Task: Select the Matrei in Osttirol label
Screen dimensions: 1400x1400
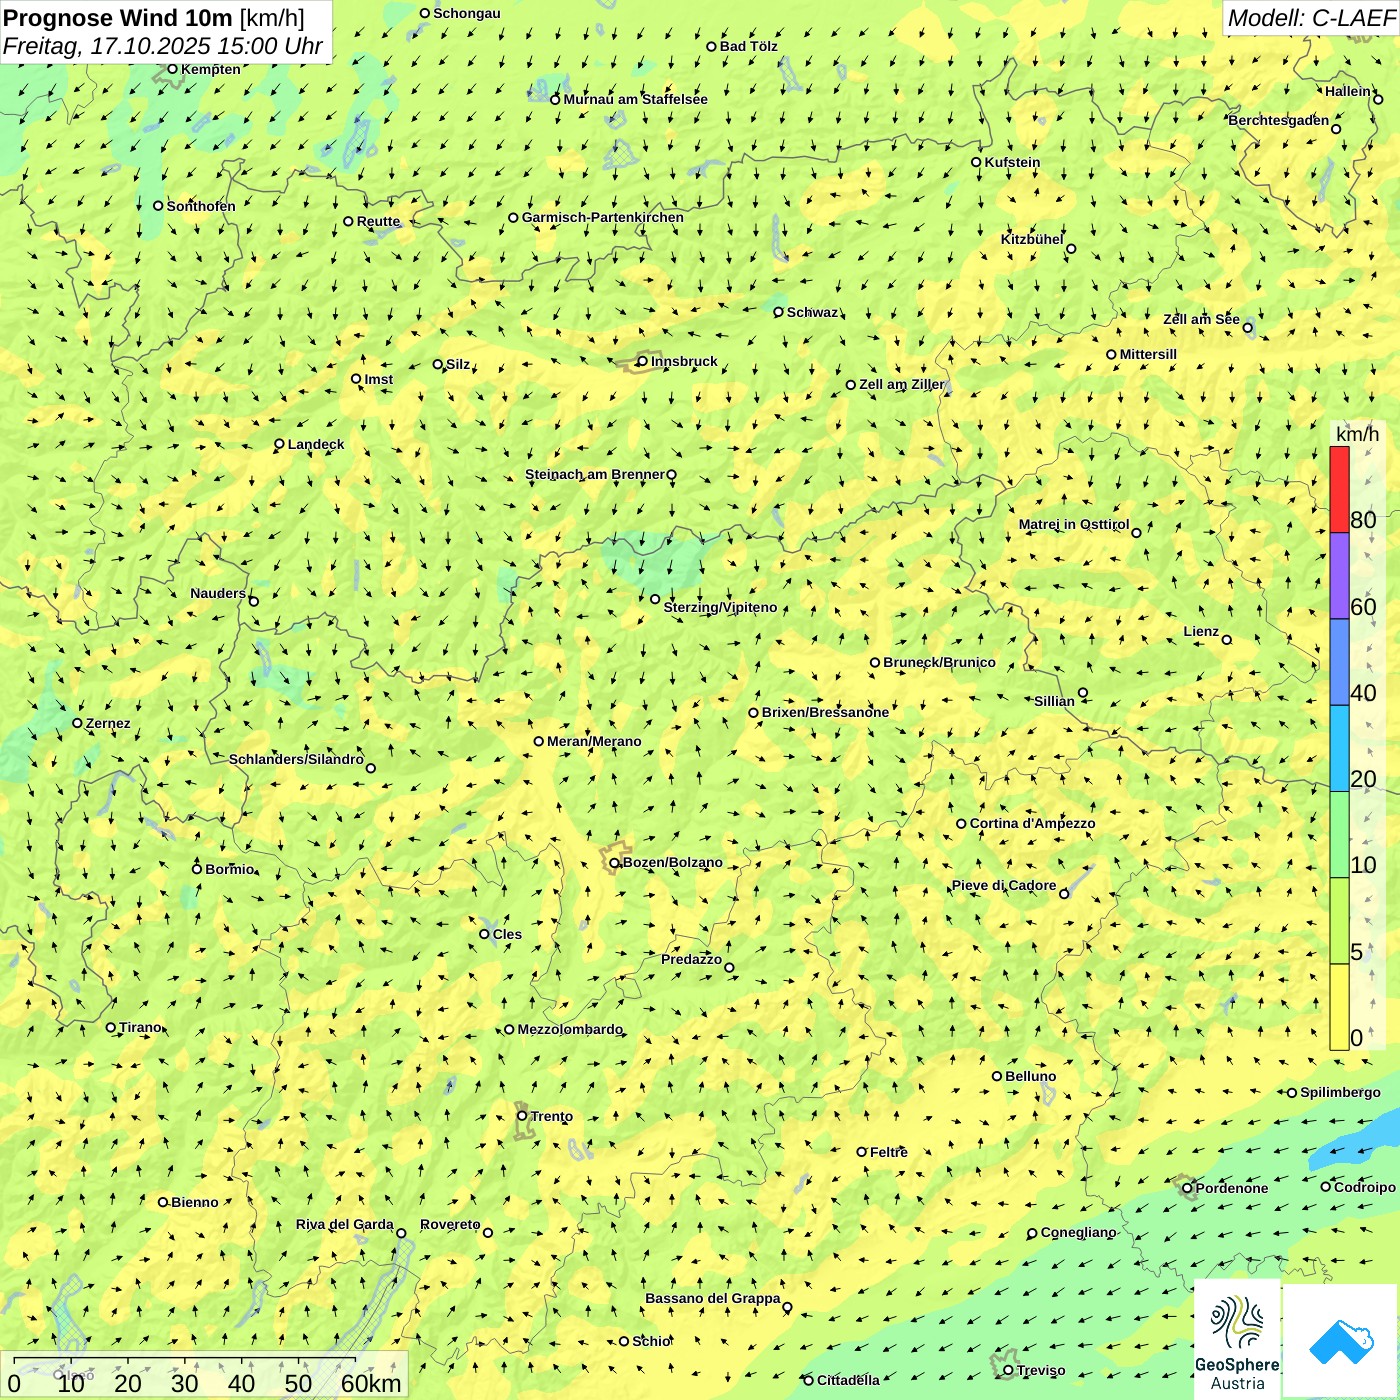Action: click(1074, 524)
